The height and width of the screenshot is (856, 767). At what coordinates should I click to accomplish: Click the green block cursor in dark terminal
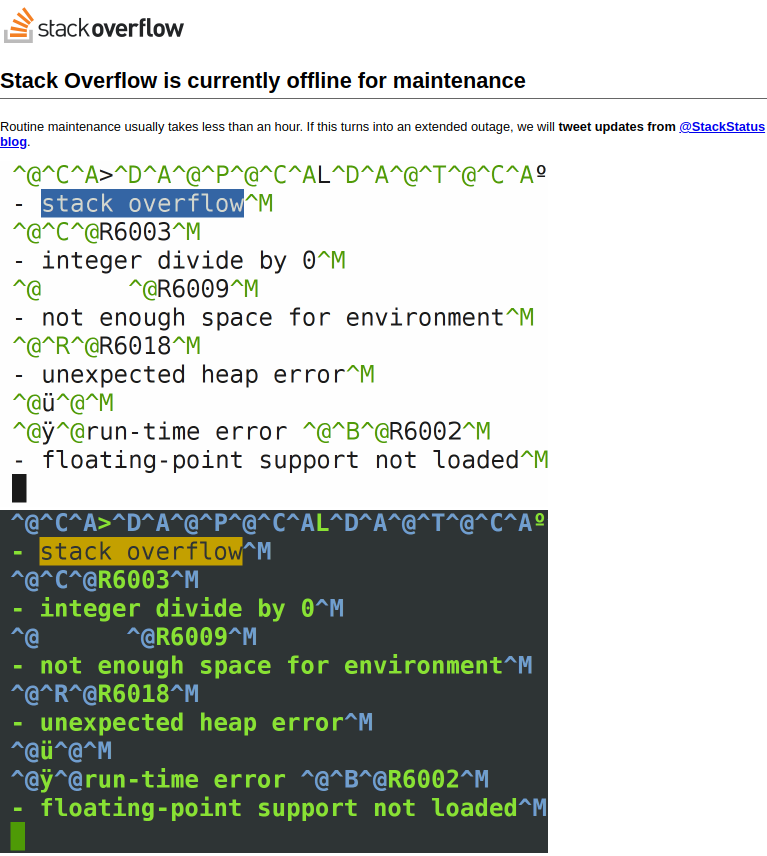click(x=17, y=836)
